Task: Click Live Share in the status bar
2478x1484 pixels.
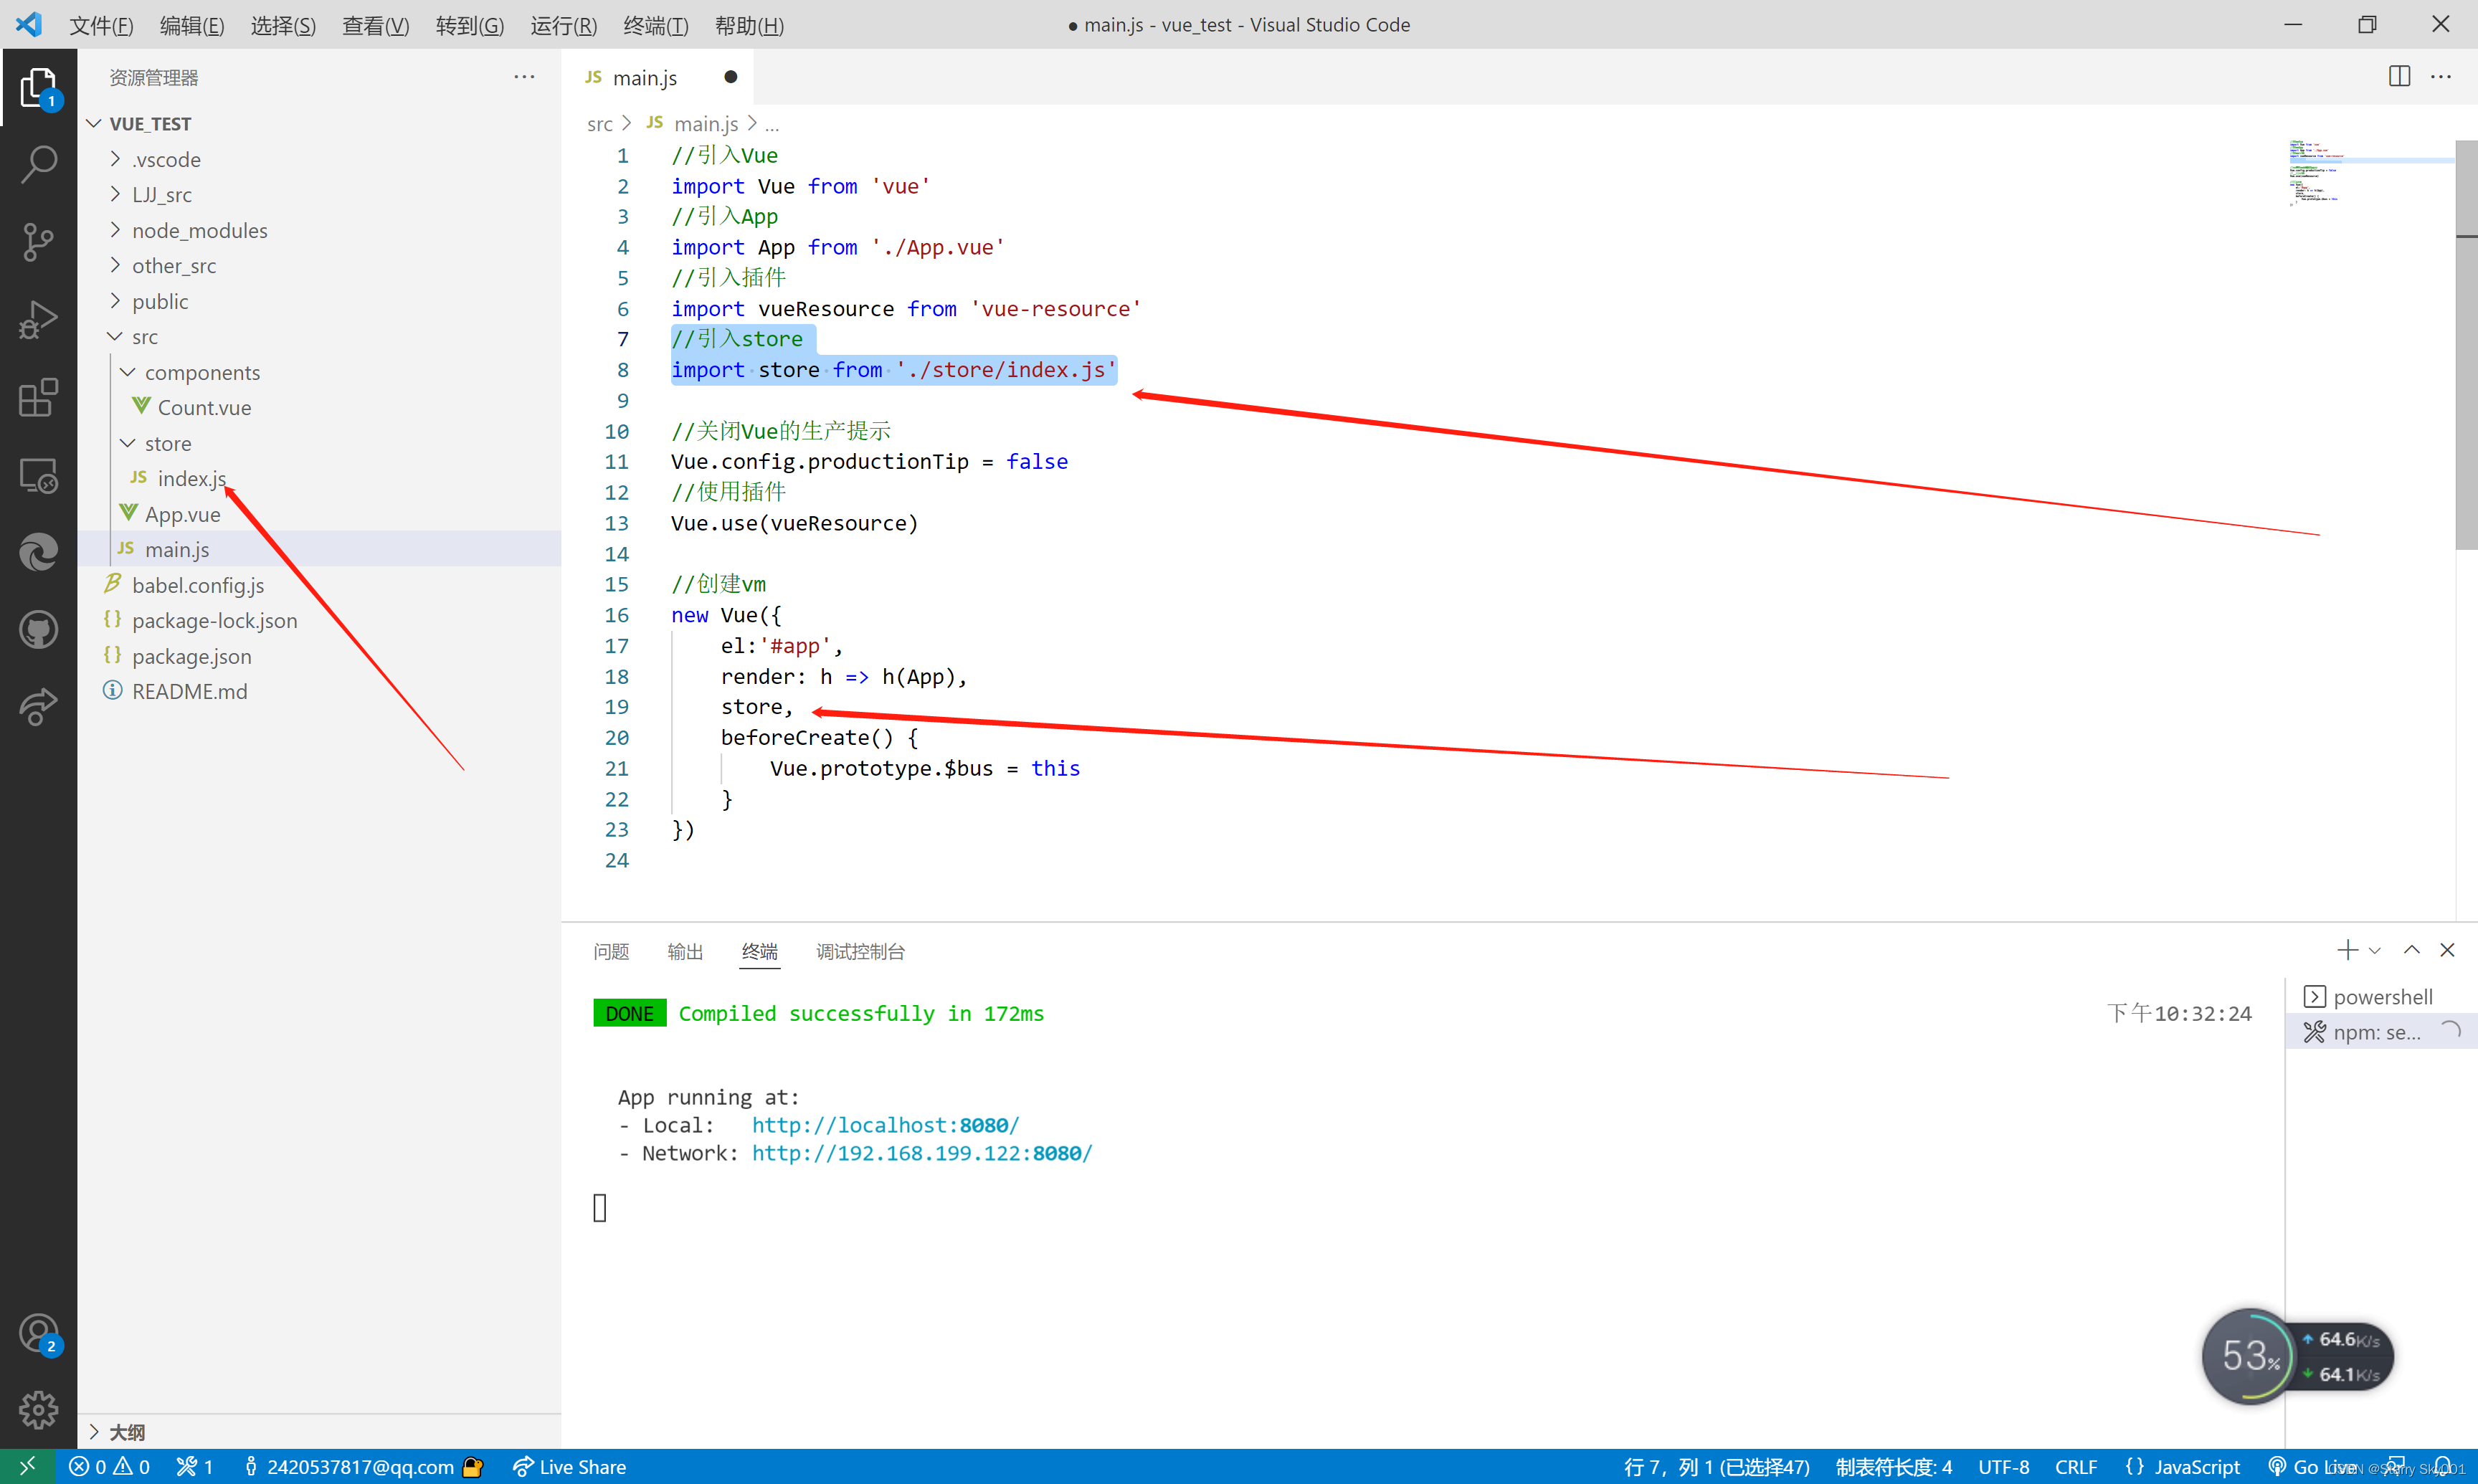Action: (569, 1467)
